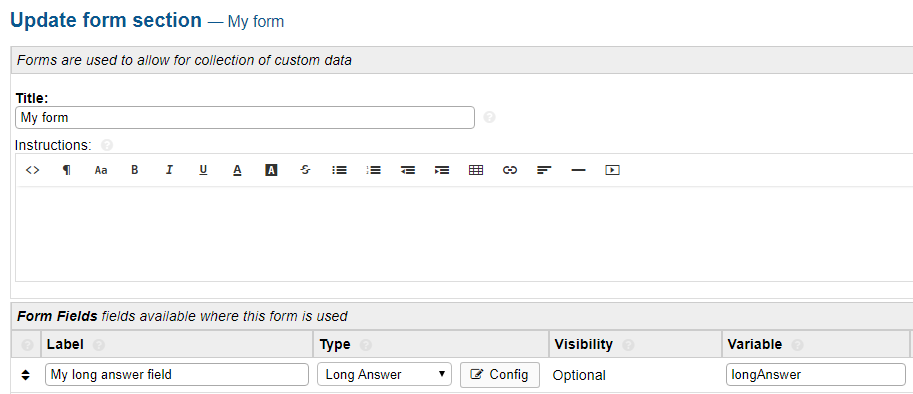This screenshot has width=913, height=394.
Task: Choose text color
Action: 237,170
